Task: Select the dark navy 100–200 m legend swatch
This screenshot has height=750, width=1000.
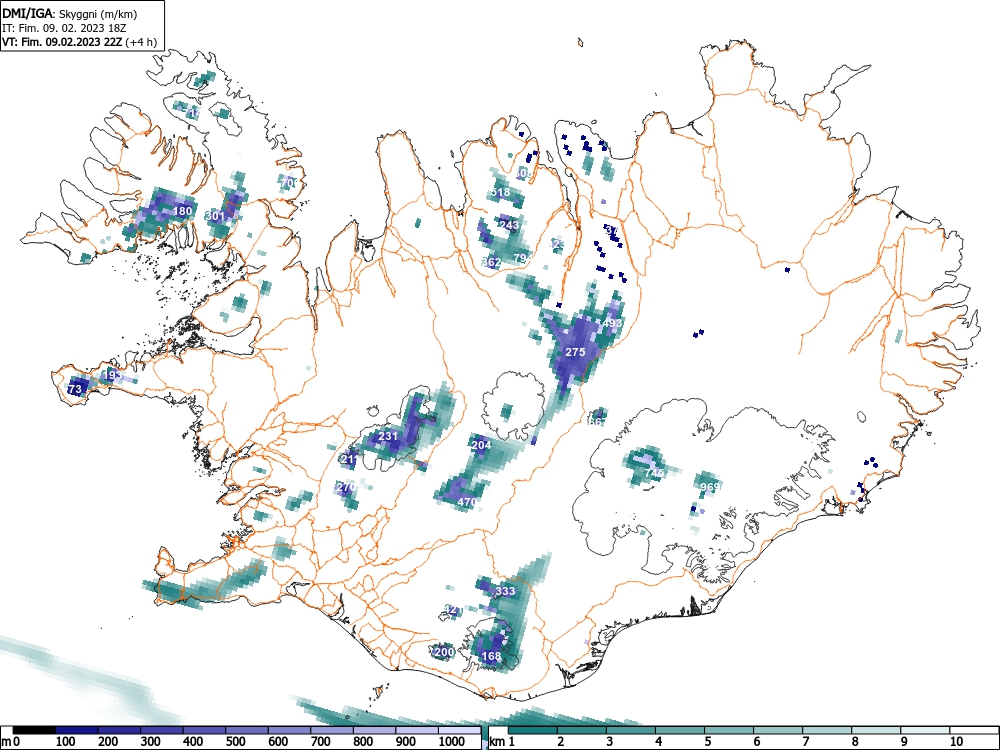Action: click(77, 730)
